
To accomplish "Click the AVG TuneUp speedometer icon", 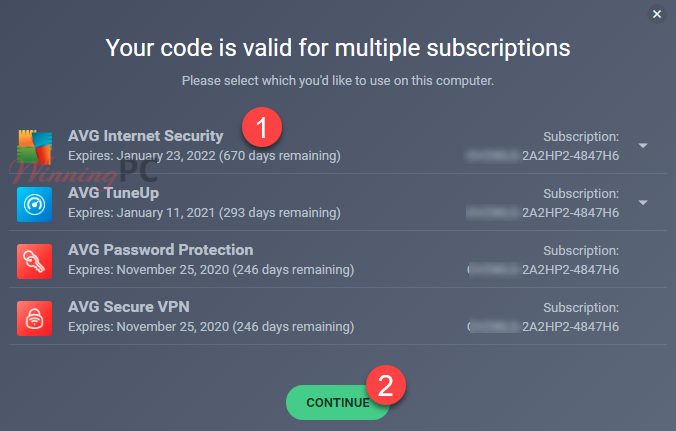I will tap(34, 204).
